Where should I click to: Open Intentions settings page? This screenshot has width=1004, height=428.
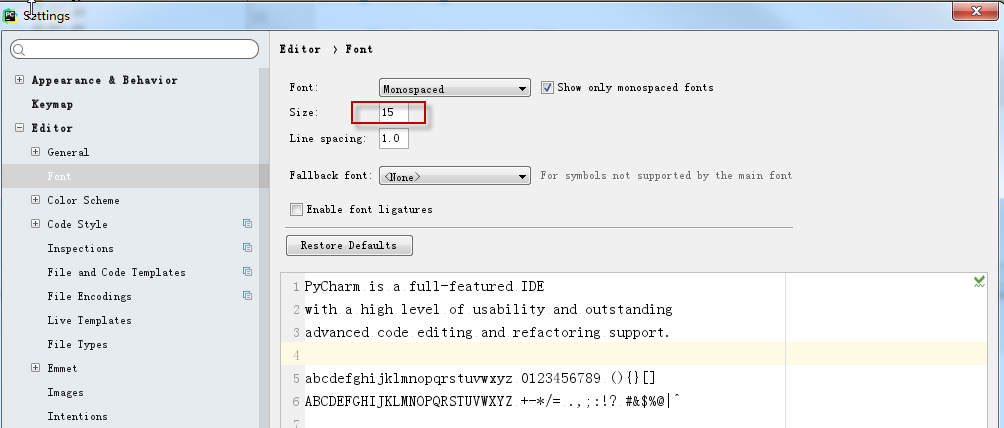[x=77, y=416]
